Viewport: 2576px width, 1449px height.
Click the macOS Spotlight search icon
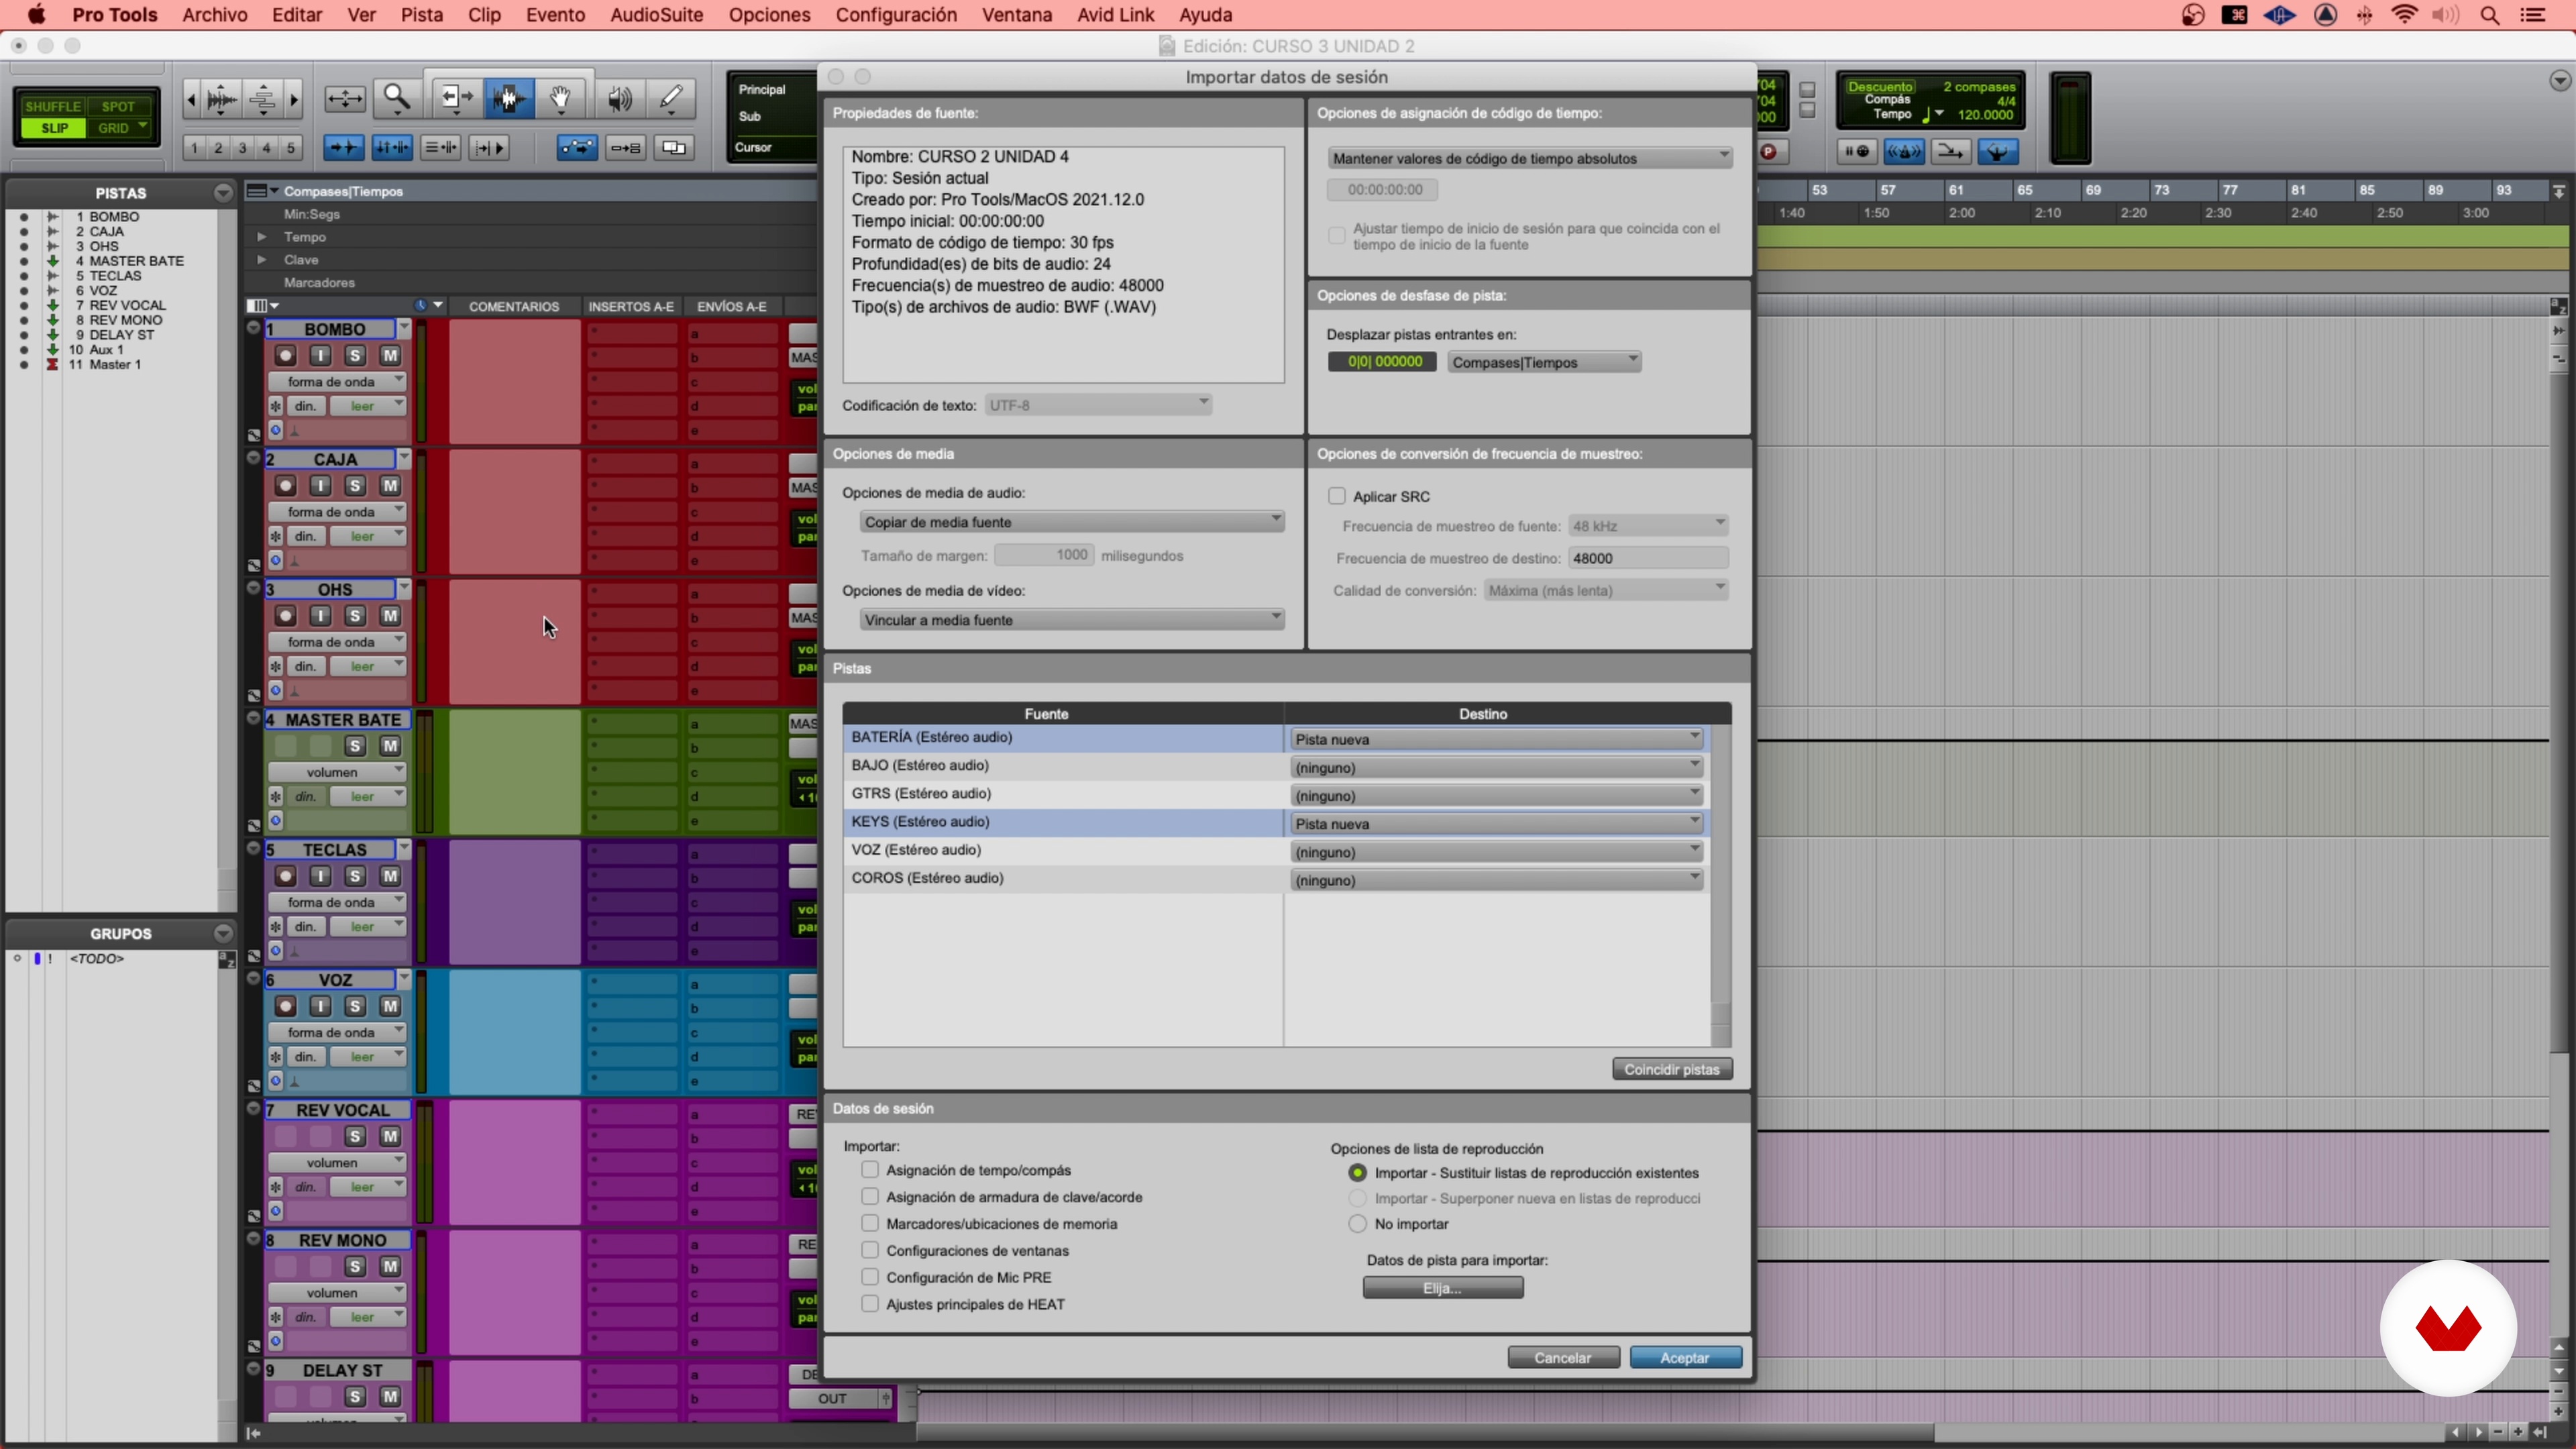coord(2490,15)
